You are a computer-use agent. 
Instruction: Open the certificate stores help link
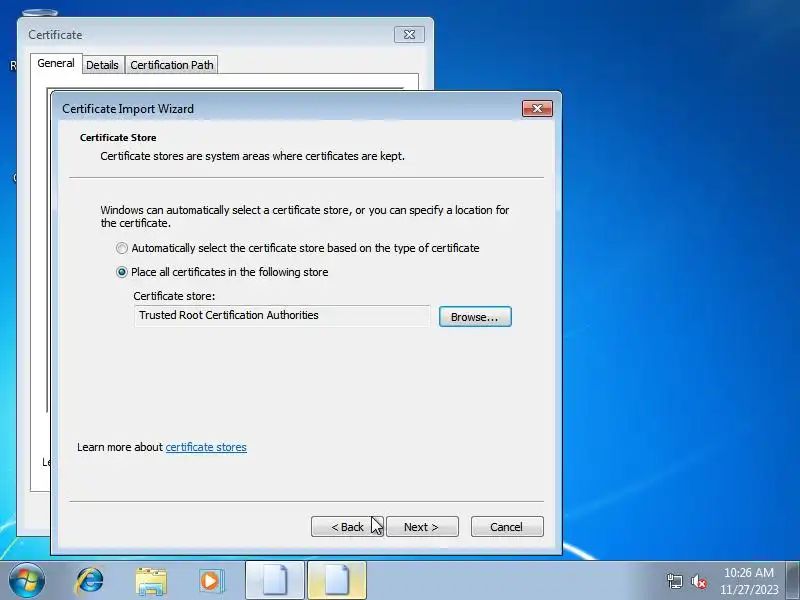coord(206,447)
